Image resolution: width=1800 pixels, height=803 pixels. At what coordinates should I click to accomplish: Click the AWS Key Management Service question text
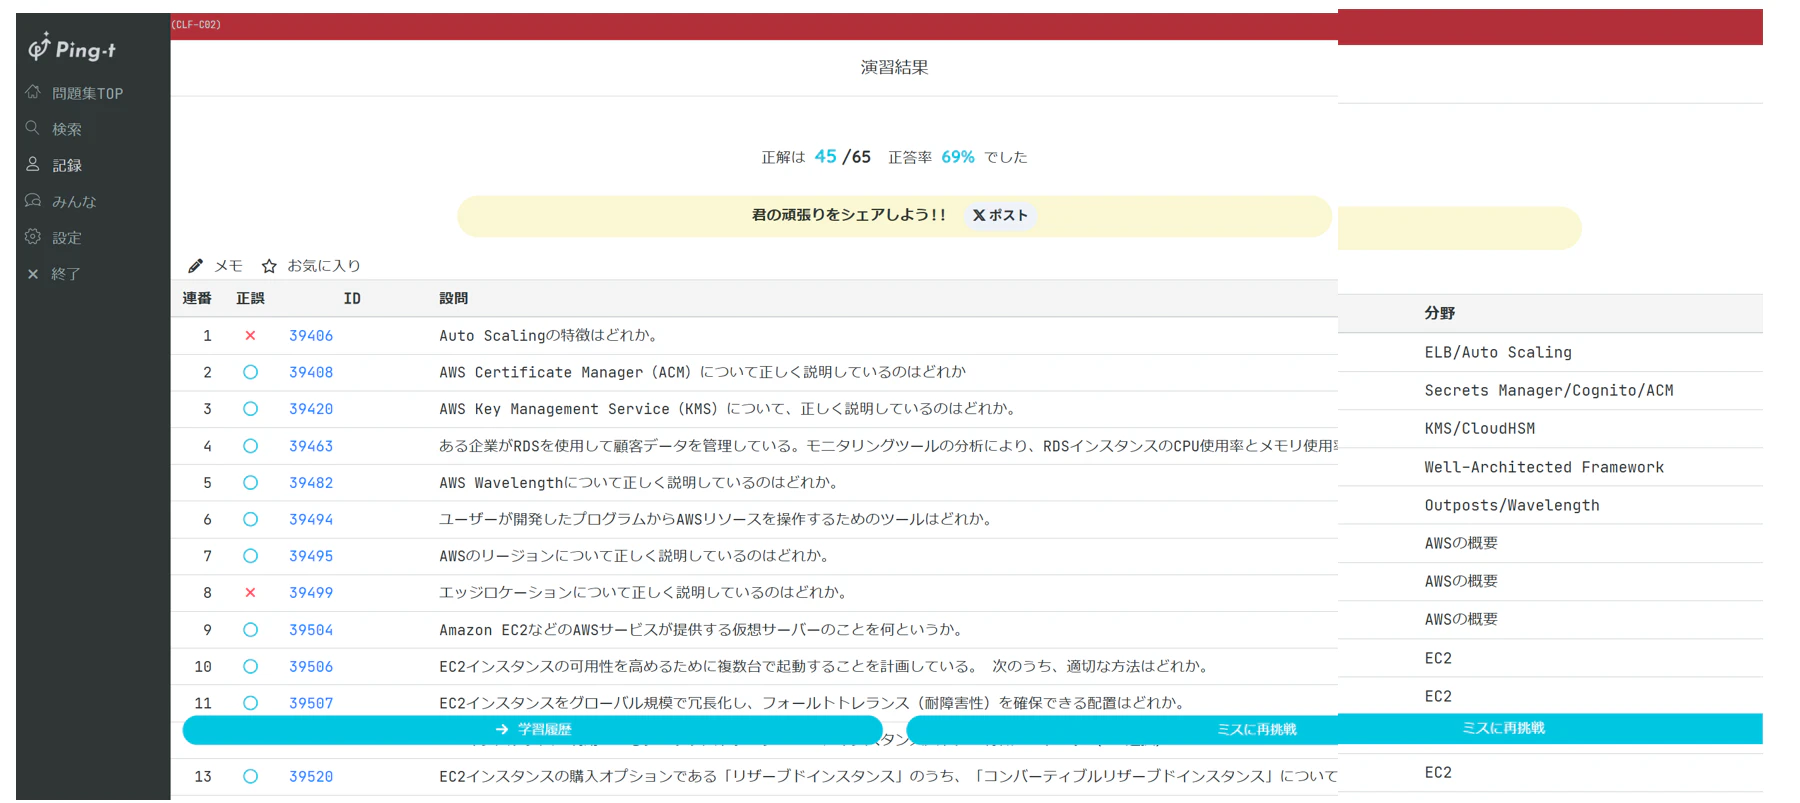729,409
